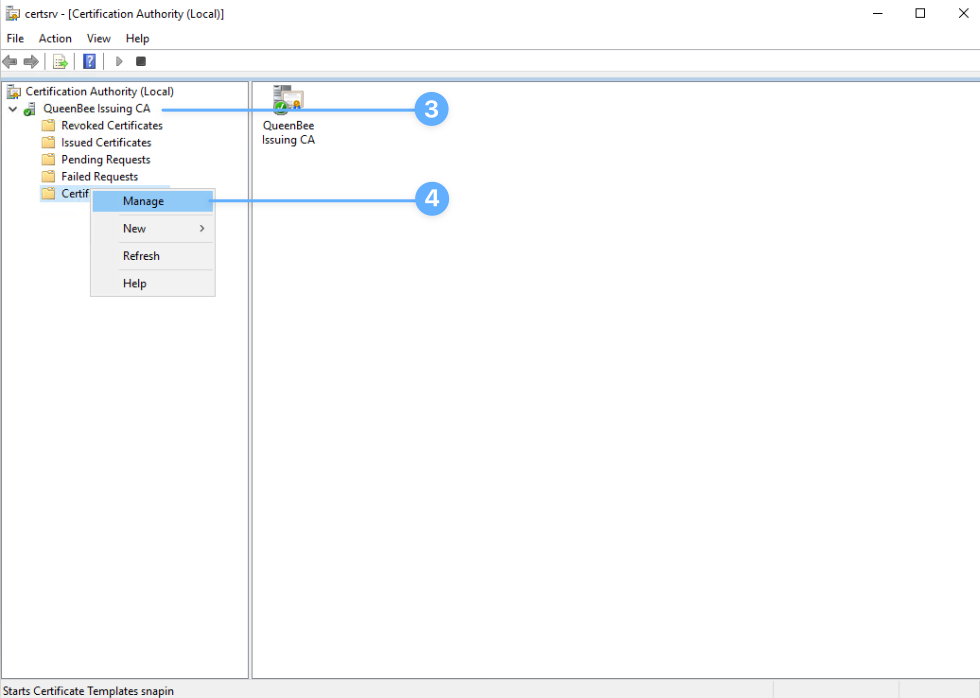This screenshot has height=698, width=980.
Task: Open the Action menu
Action: 55,38
